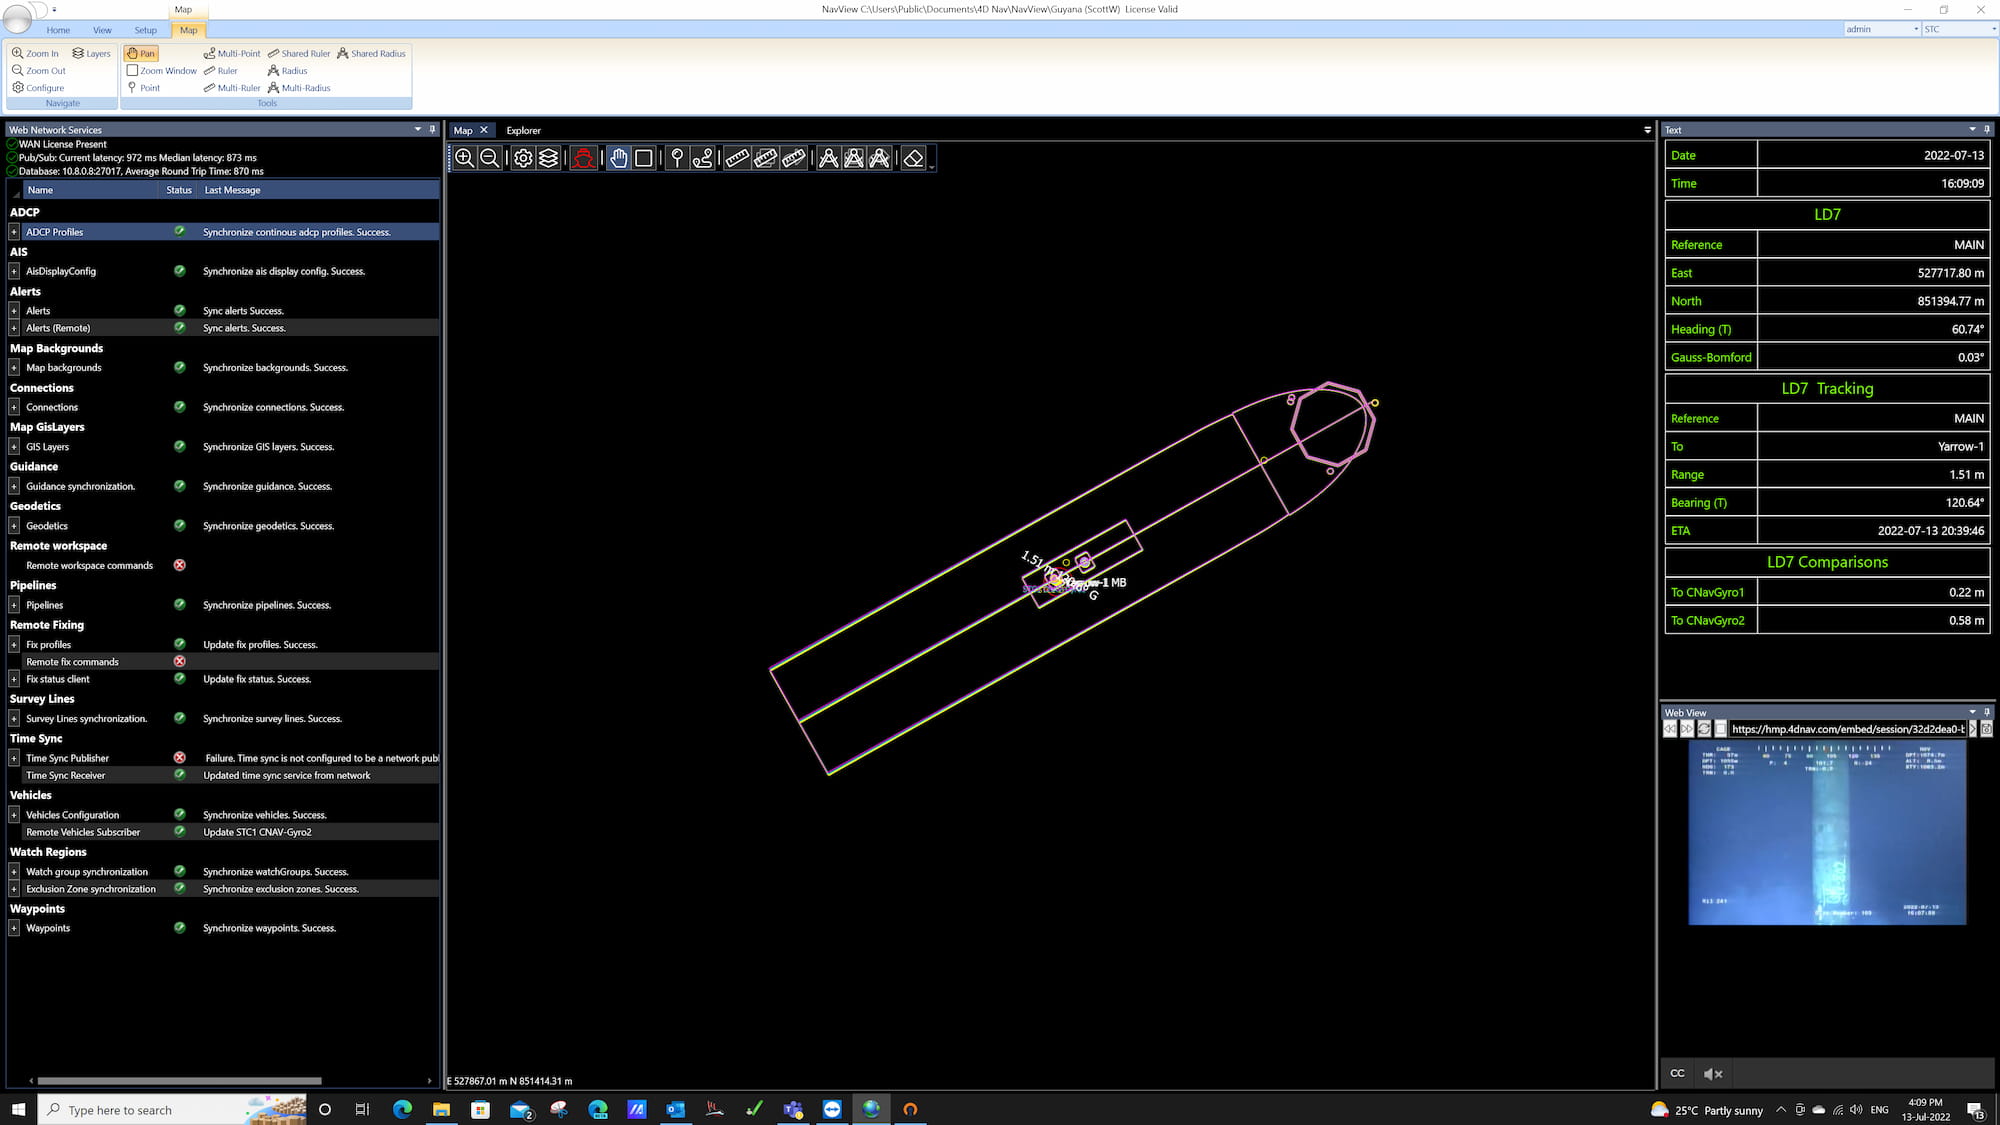Click the map toolbar zoom in magnifier
The image size is (2000, 1125).
point(464,158)
